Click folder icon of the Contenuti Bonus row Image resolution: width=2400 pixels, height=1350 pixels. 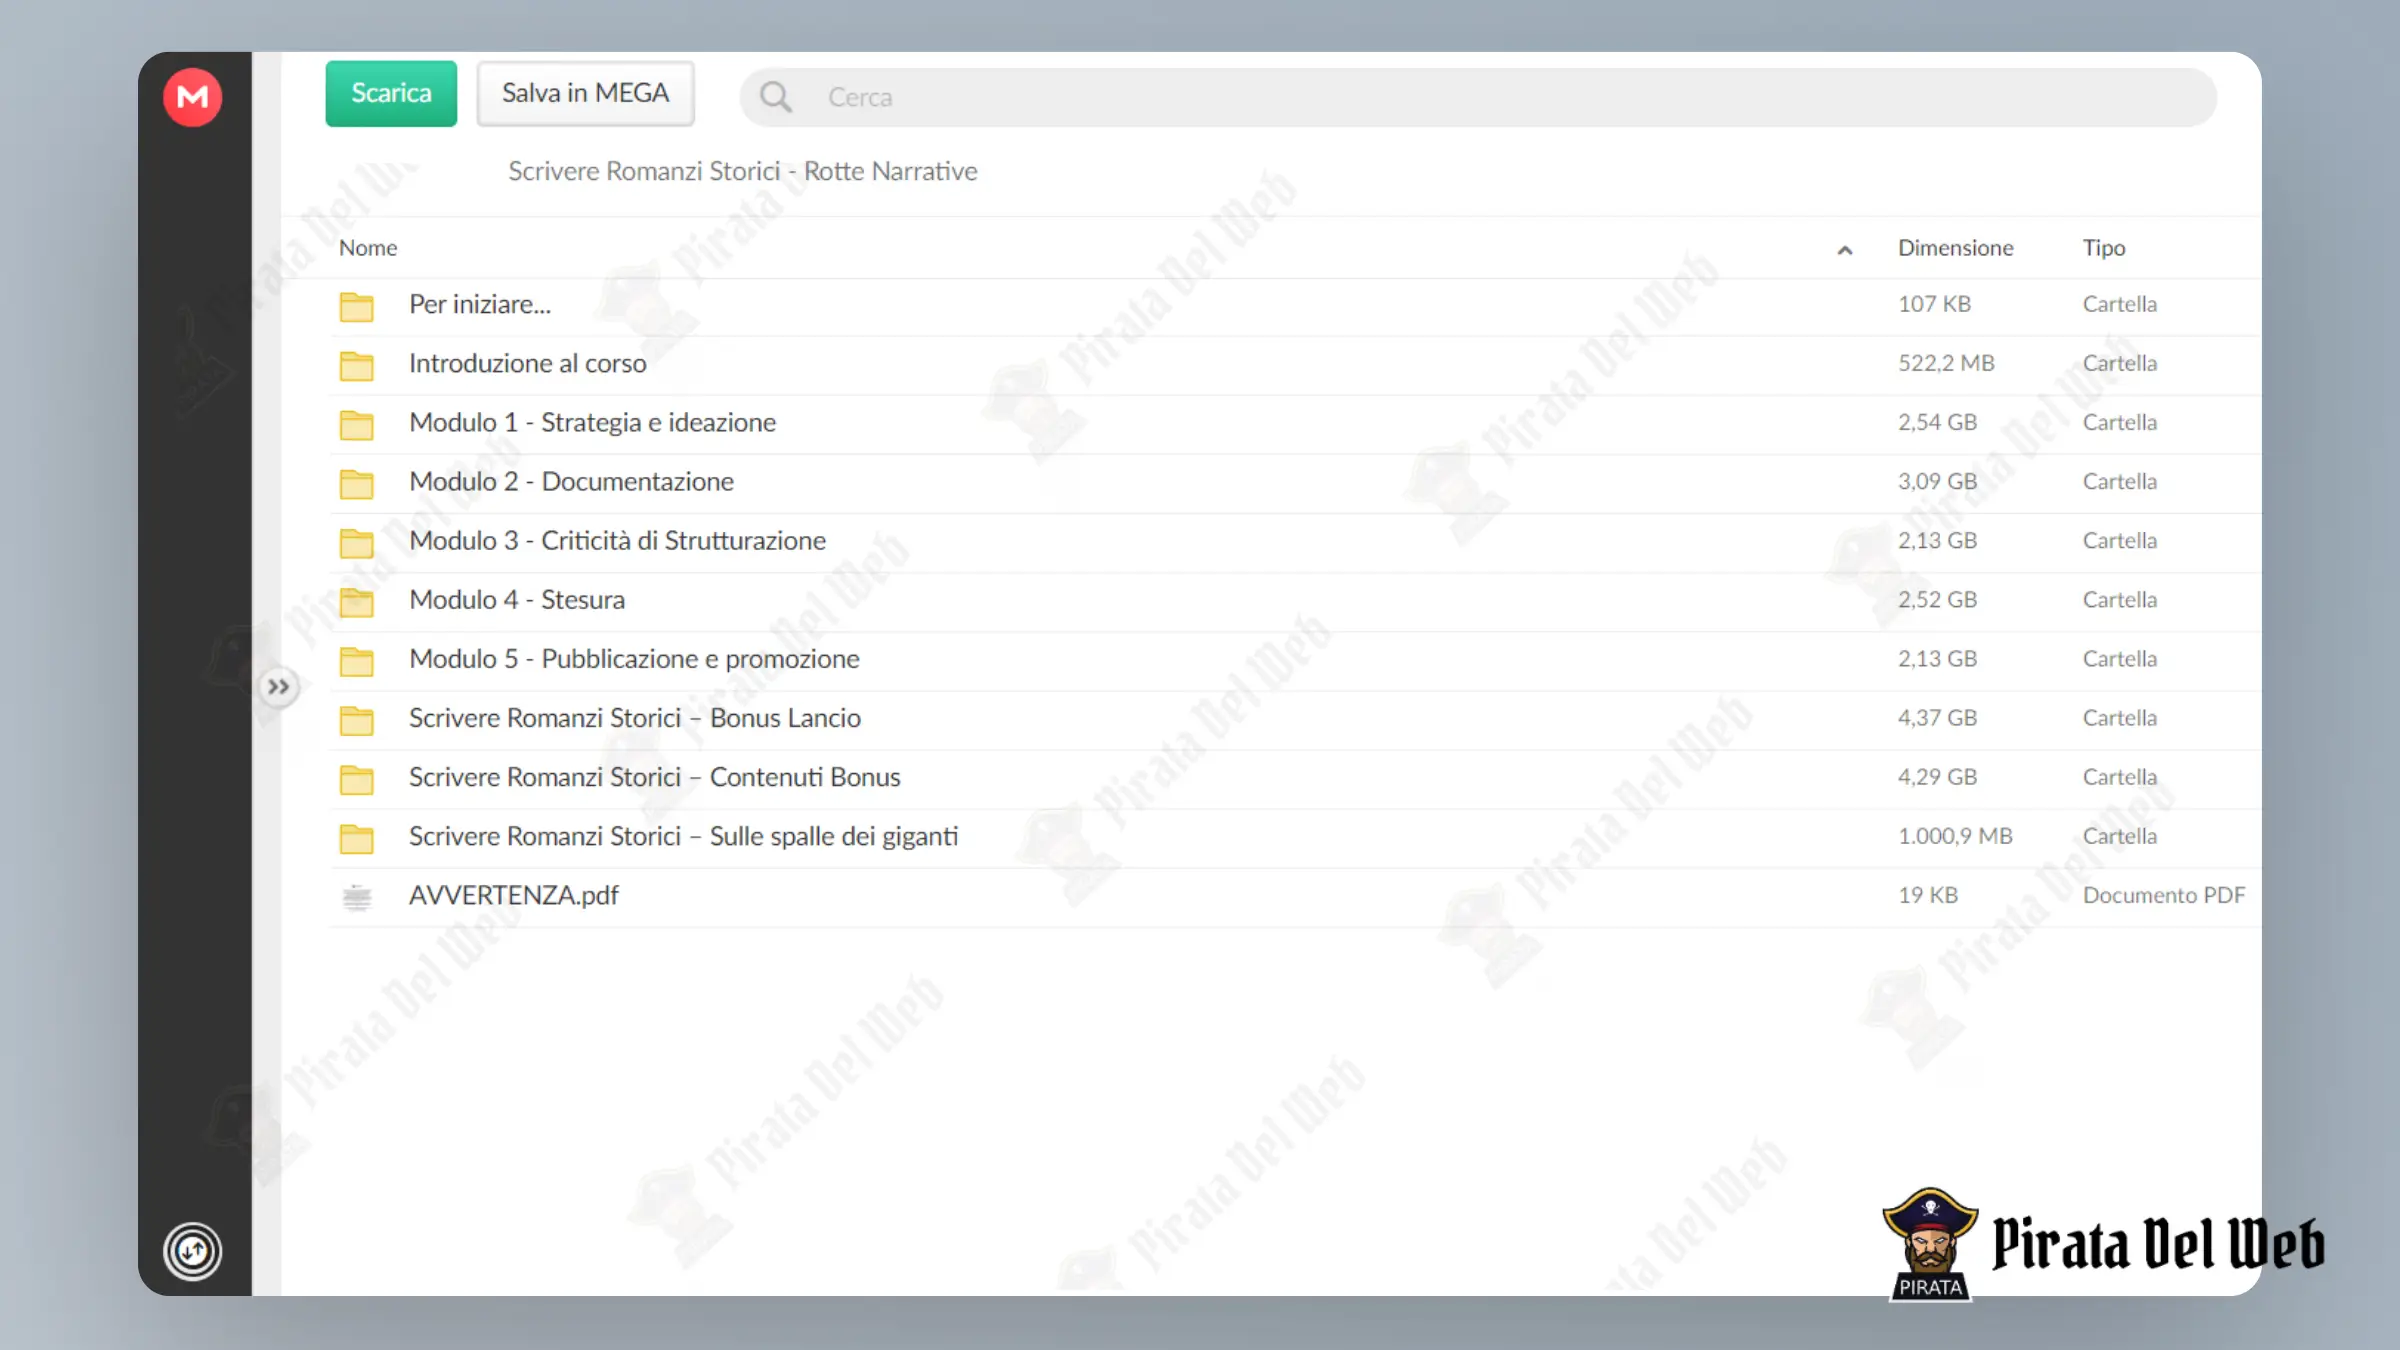[x=356, y=778]
